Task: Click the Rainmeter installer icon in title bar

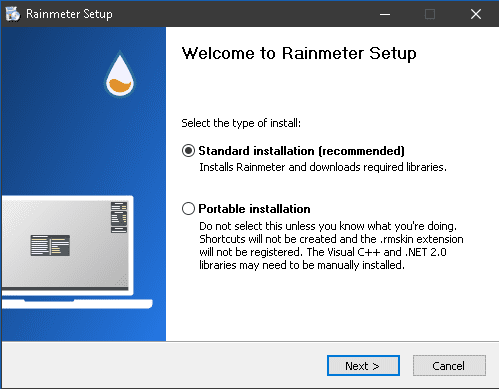Action: point(13,14)
